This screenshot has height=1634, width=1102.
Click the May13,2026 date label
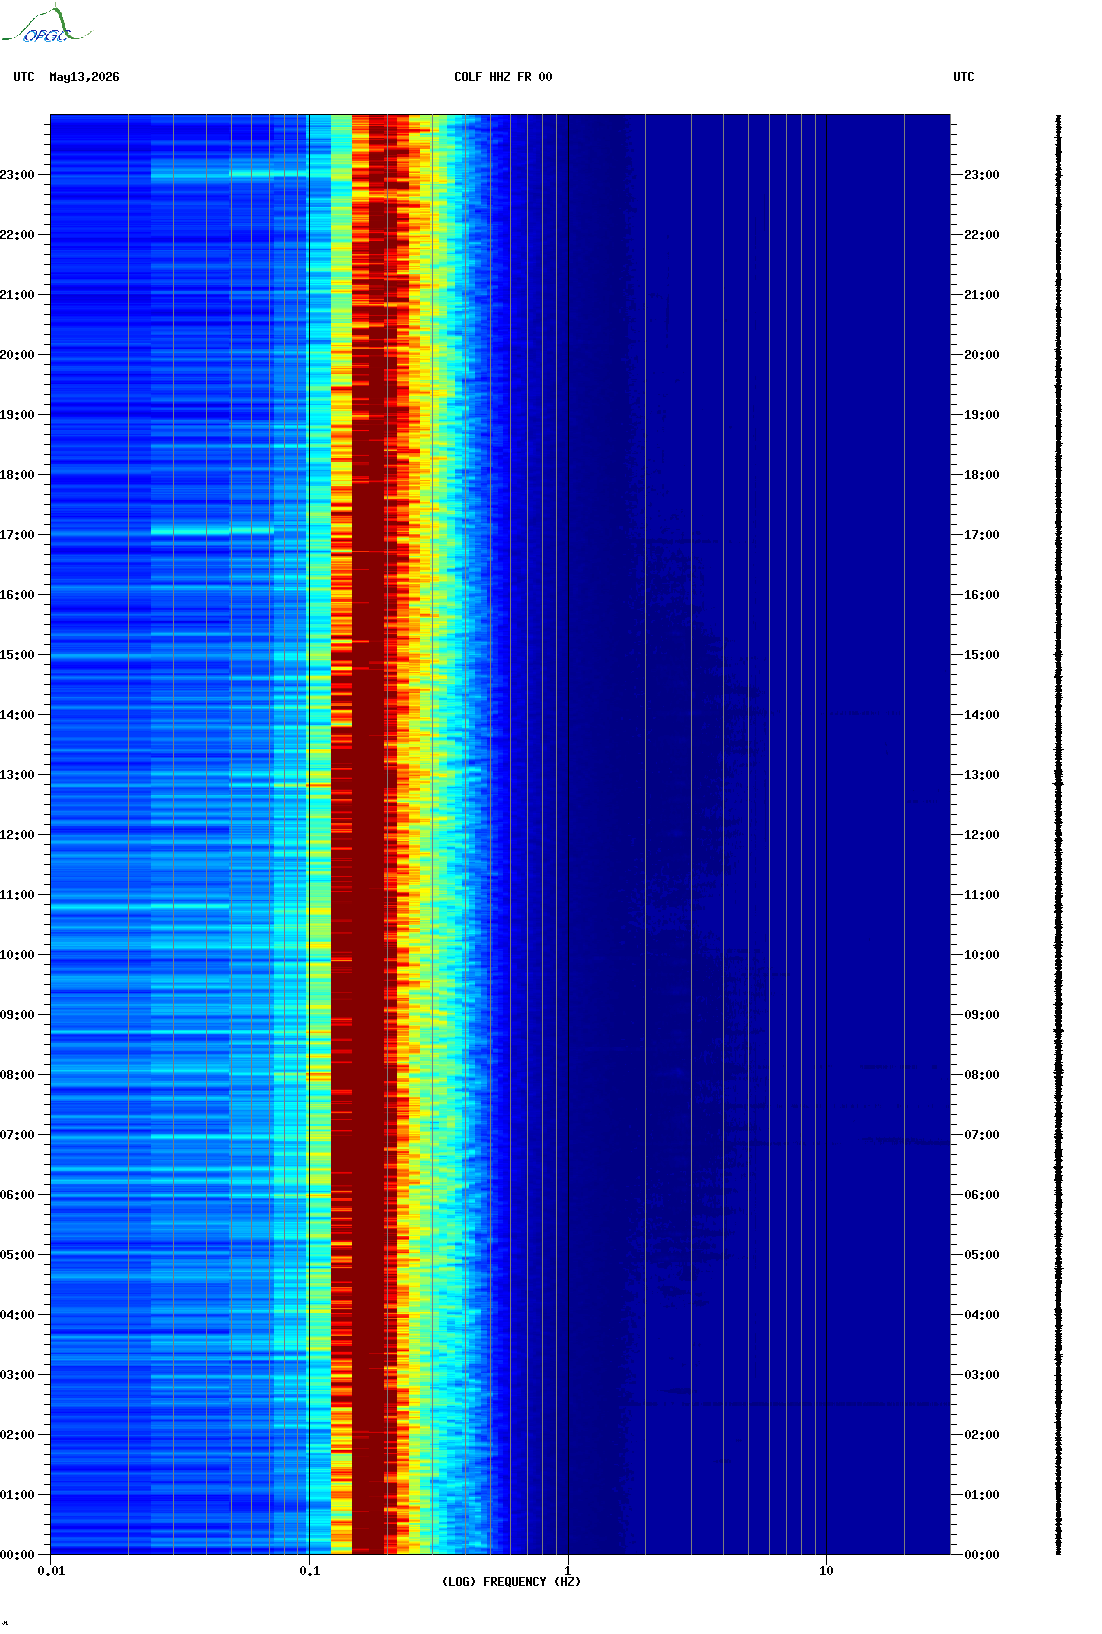click(84, 77)
